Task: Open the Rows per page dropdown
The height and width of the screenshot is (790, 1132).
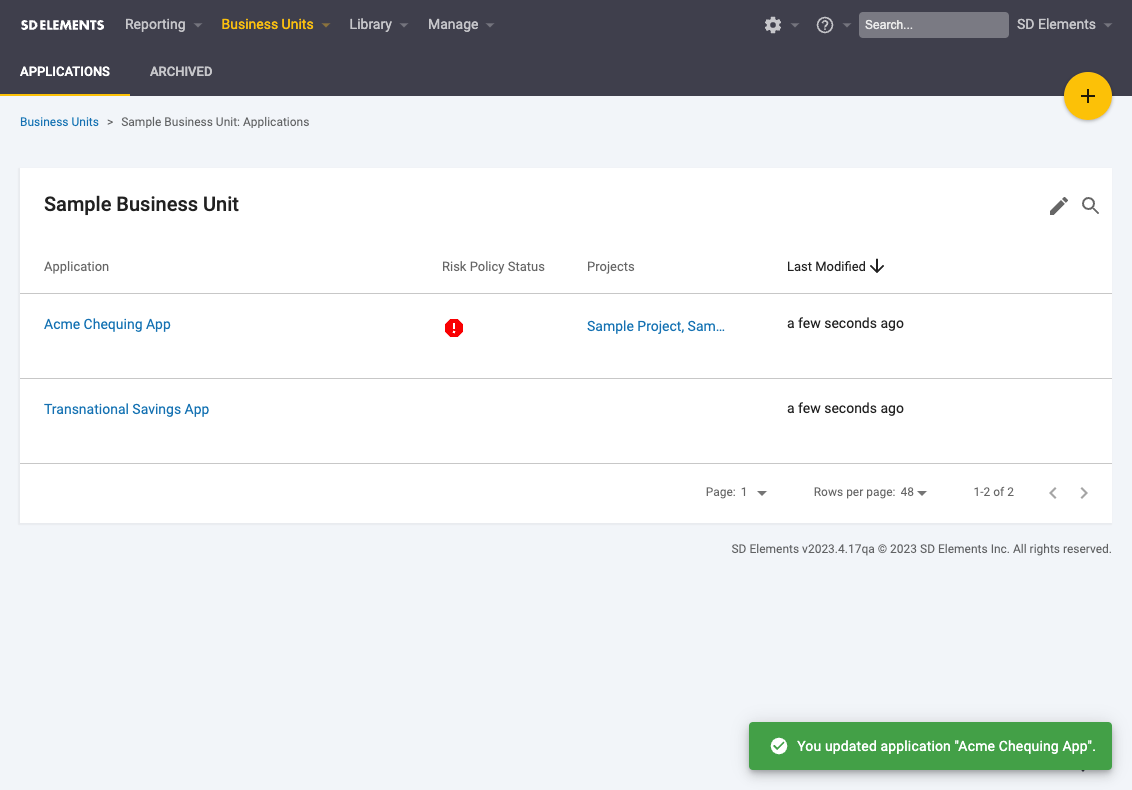Action: 913,492
